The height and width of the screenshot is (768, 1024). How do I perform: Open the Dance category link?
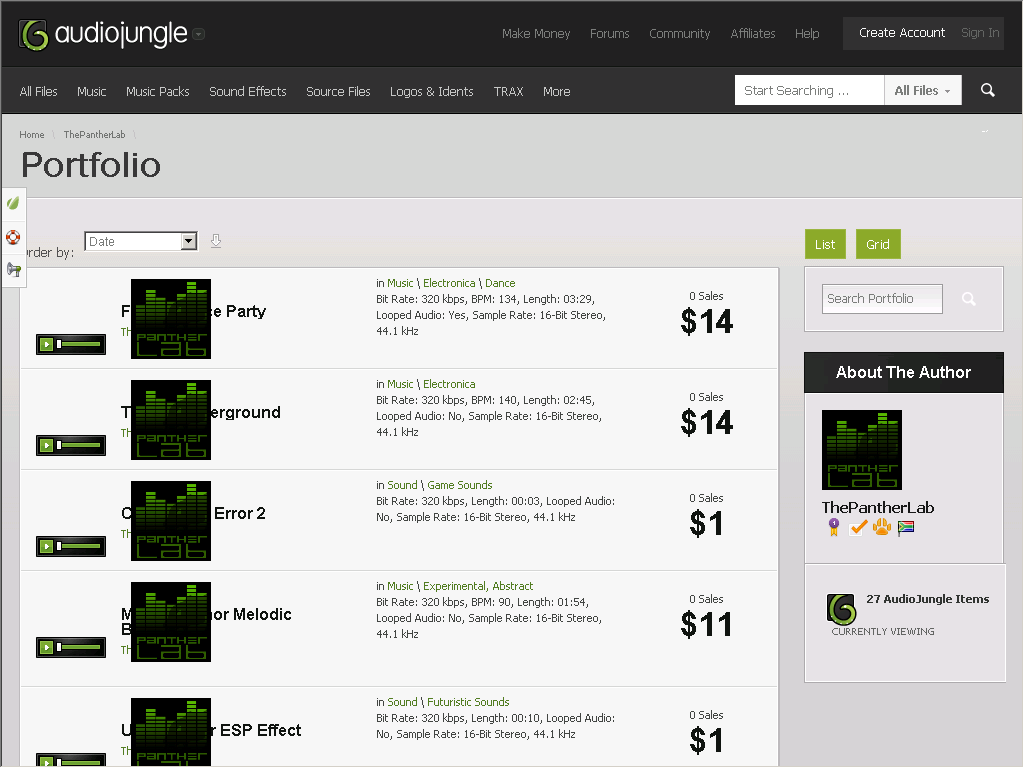[x=500, y=283]
